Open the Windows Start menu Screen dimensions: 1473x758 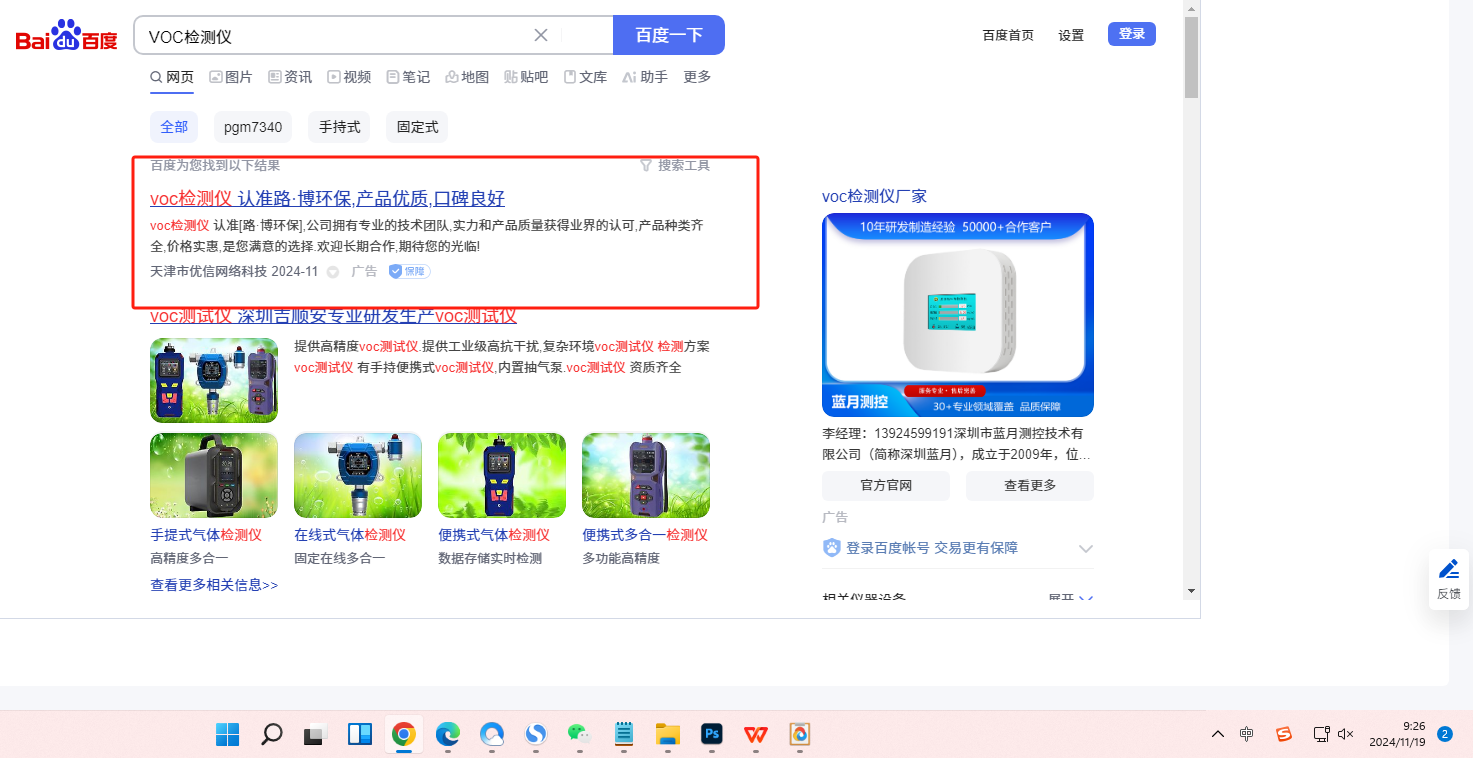pyautogui.click(x=228, y=735)
